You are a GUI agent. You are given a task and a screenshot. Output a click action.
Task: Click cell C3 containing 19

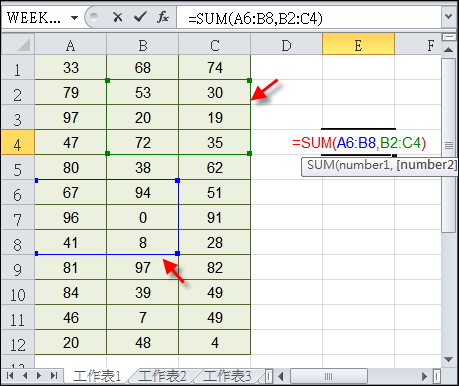pyautogui.click(x=215, y=118)
